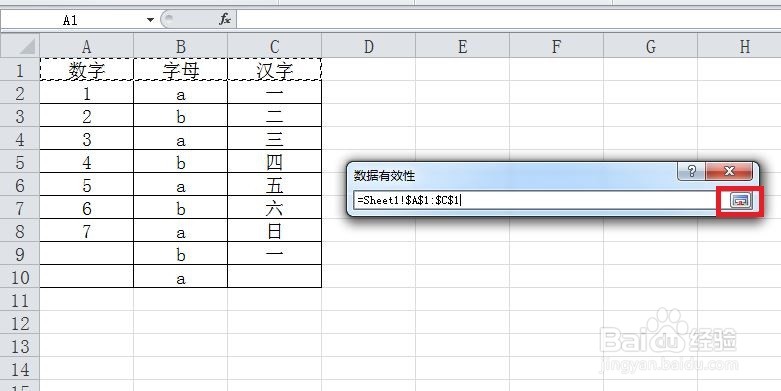
Task: Click the Name Box showing A1
Action: [x=71, y=20]
